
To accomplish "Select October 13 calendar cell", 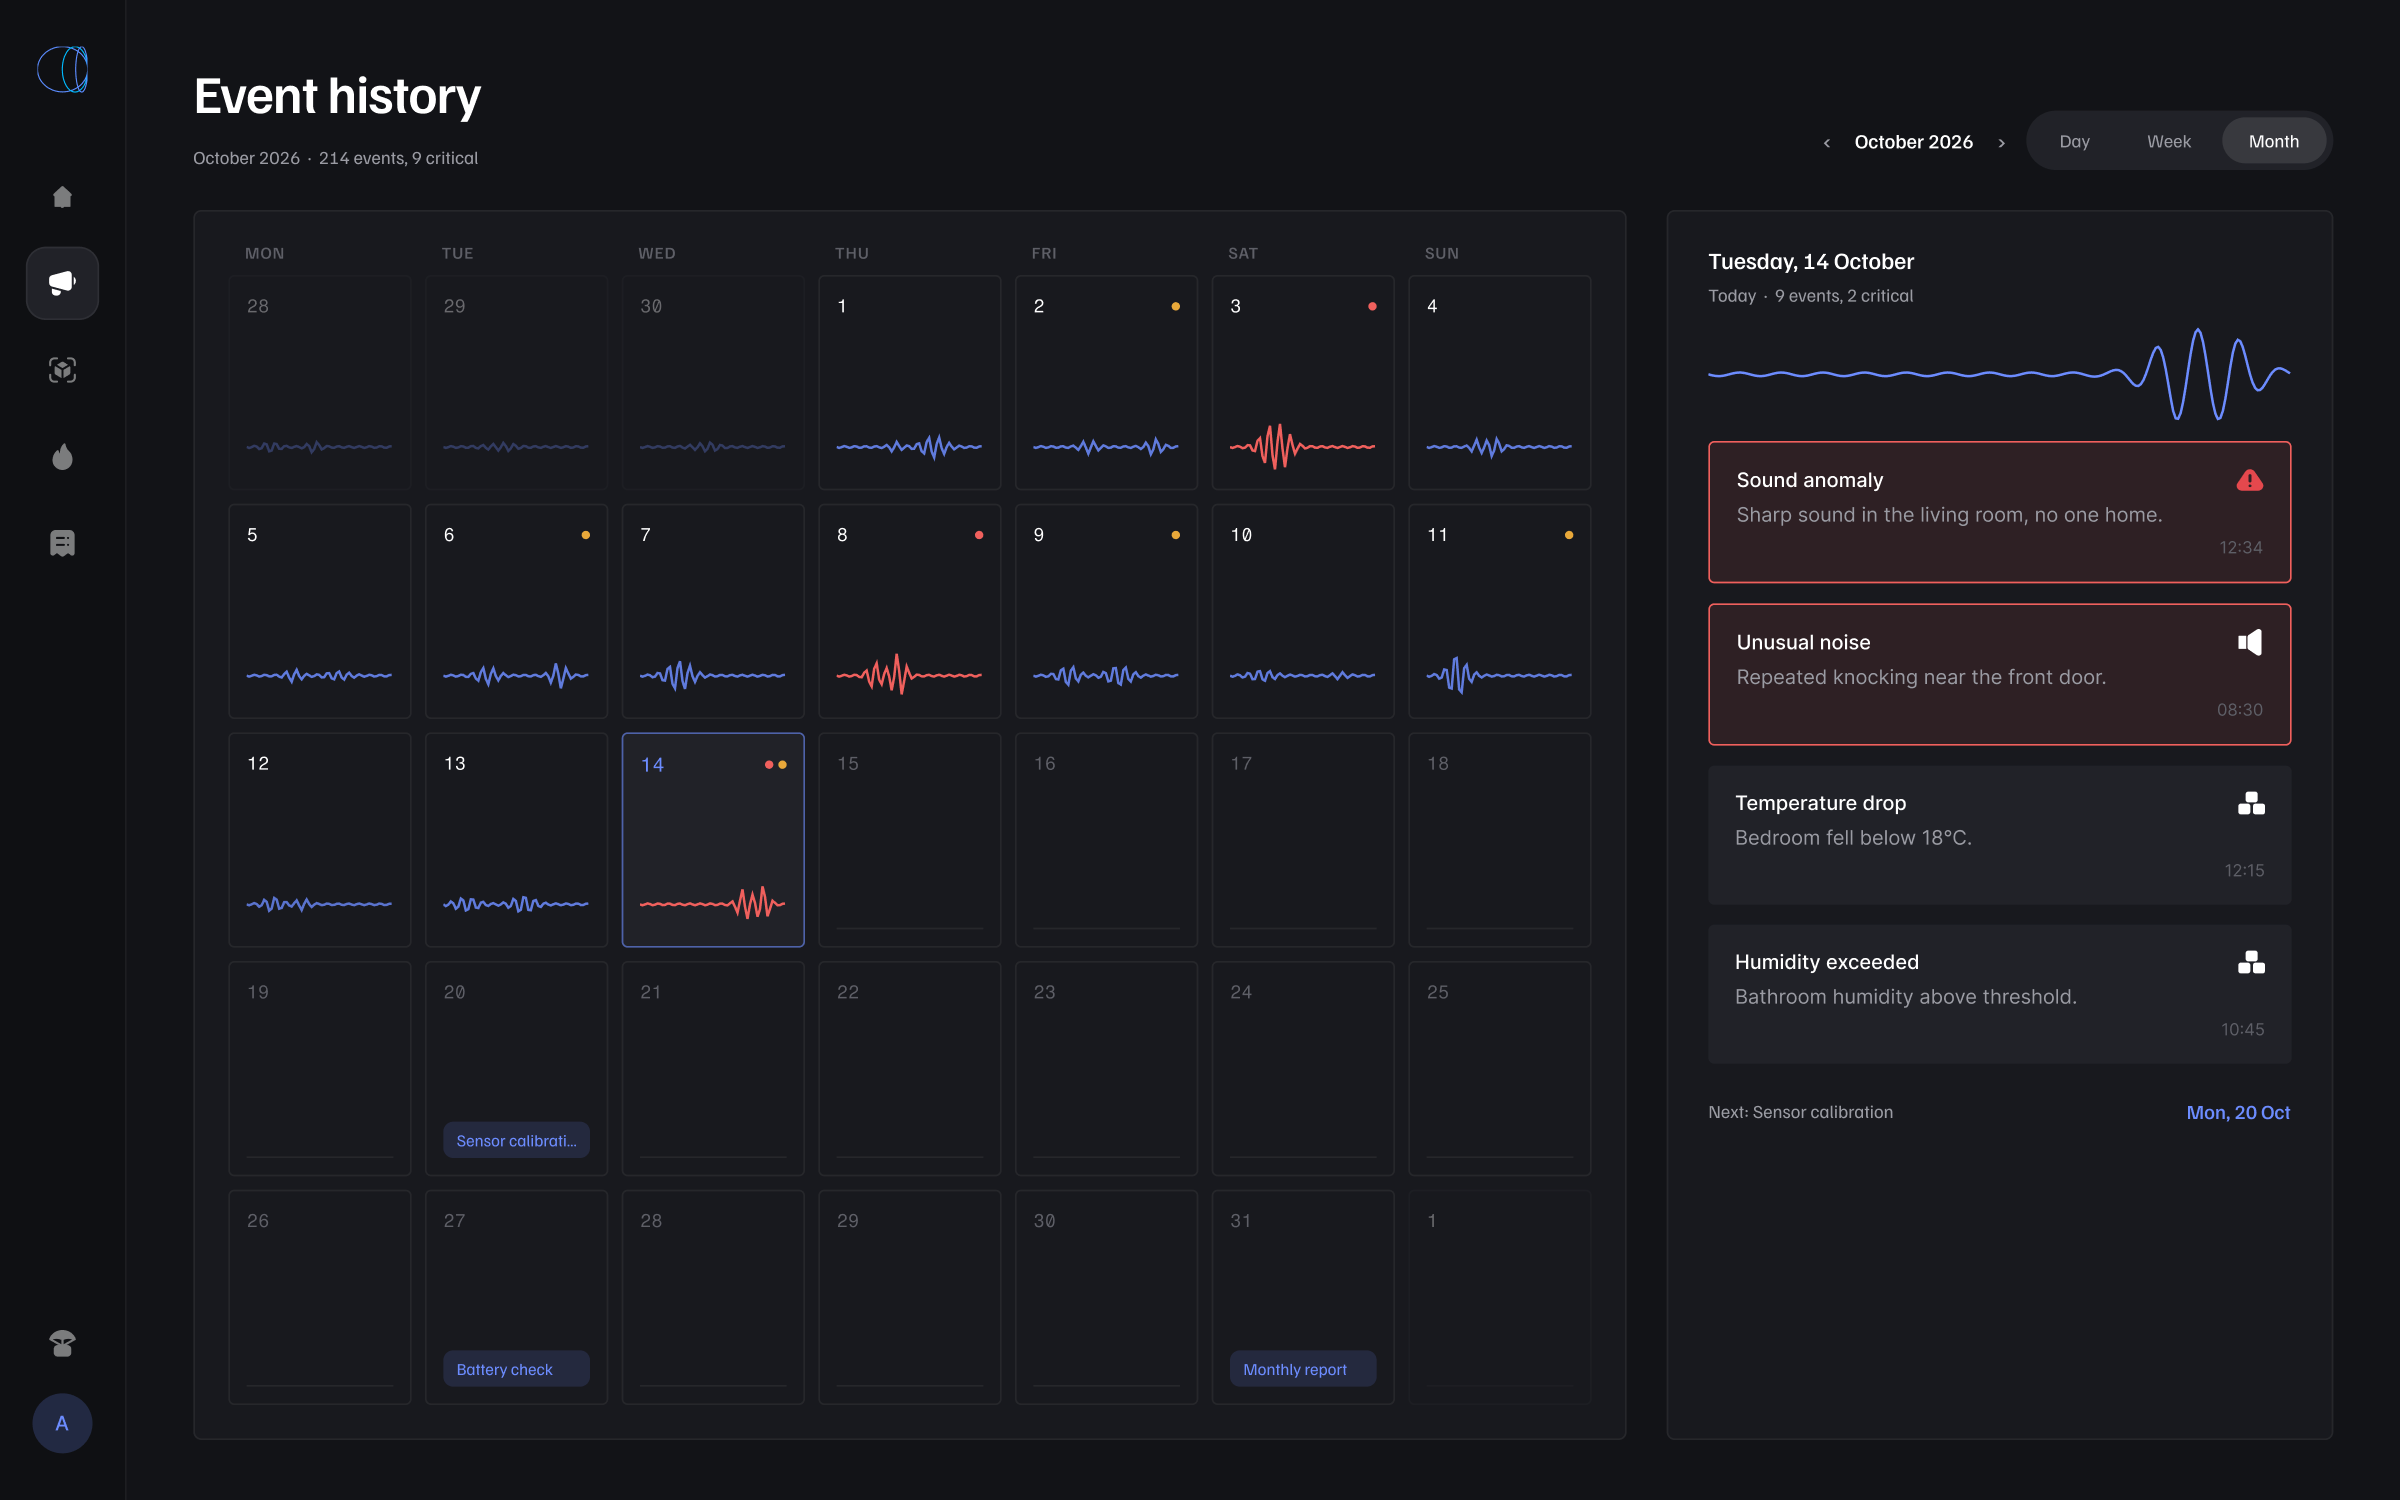I will point(516,840).
